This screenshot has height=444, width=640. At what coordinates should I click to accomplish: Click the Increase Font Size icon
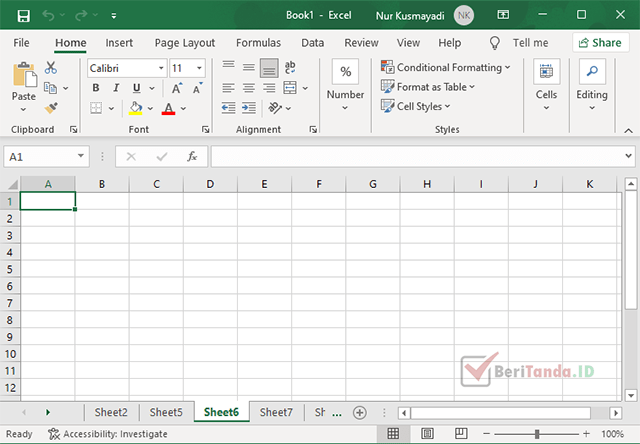click(177, 88)
